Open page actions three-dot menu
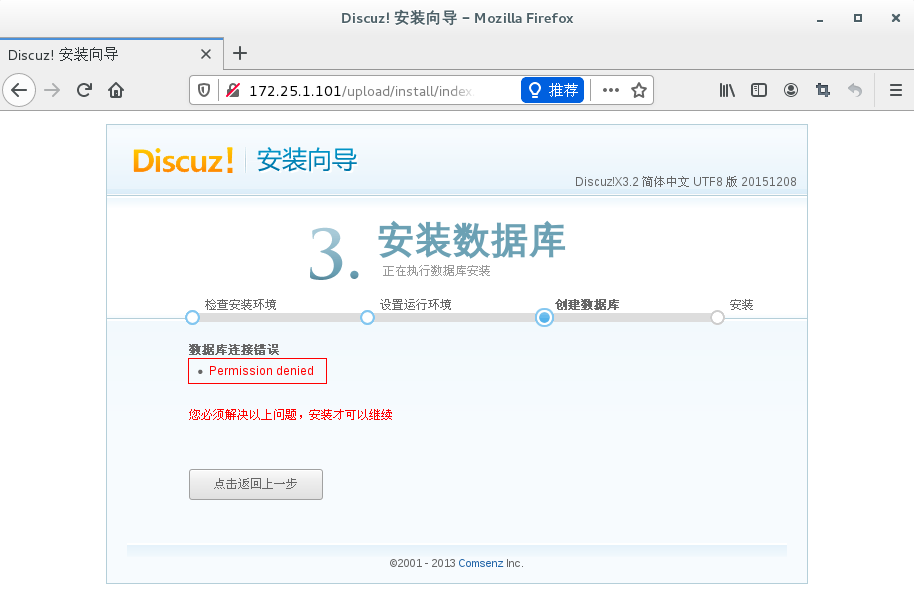The width and height of the screenshot is (914, 600). (610, 90)
